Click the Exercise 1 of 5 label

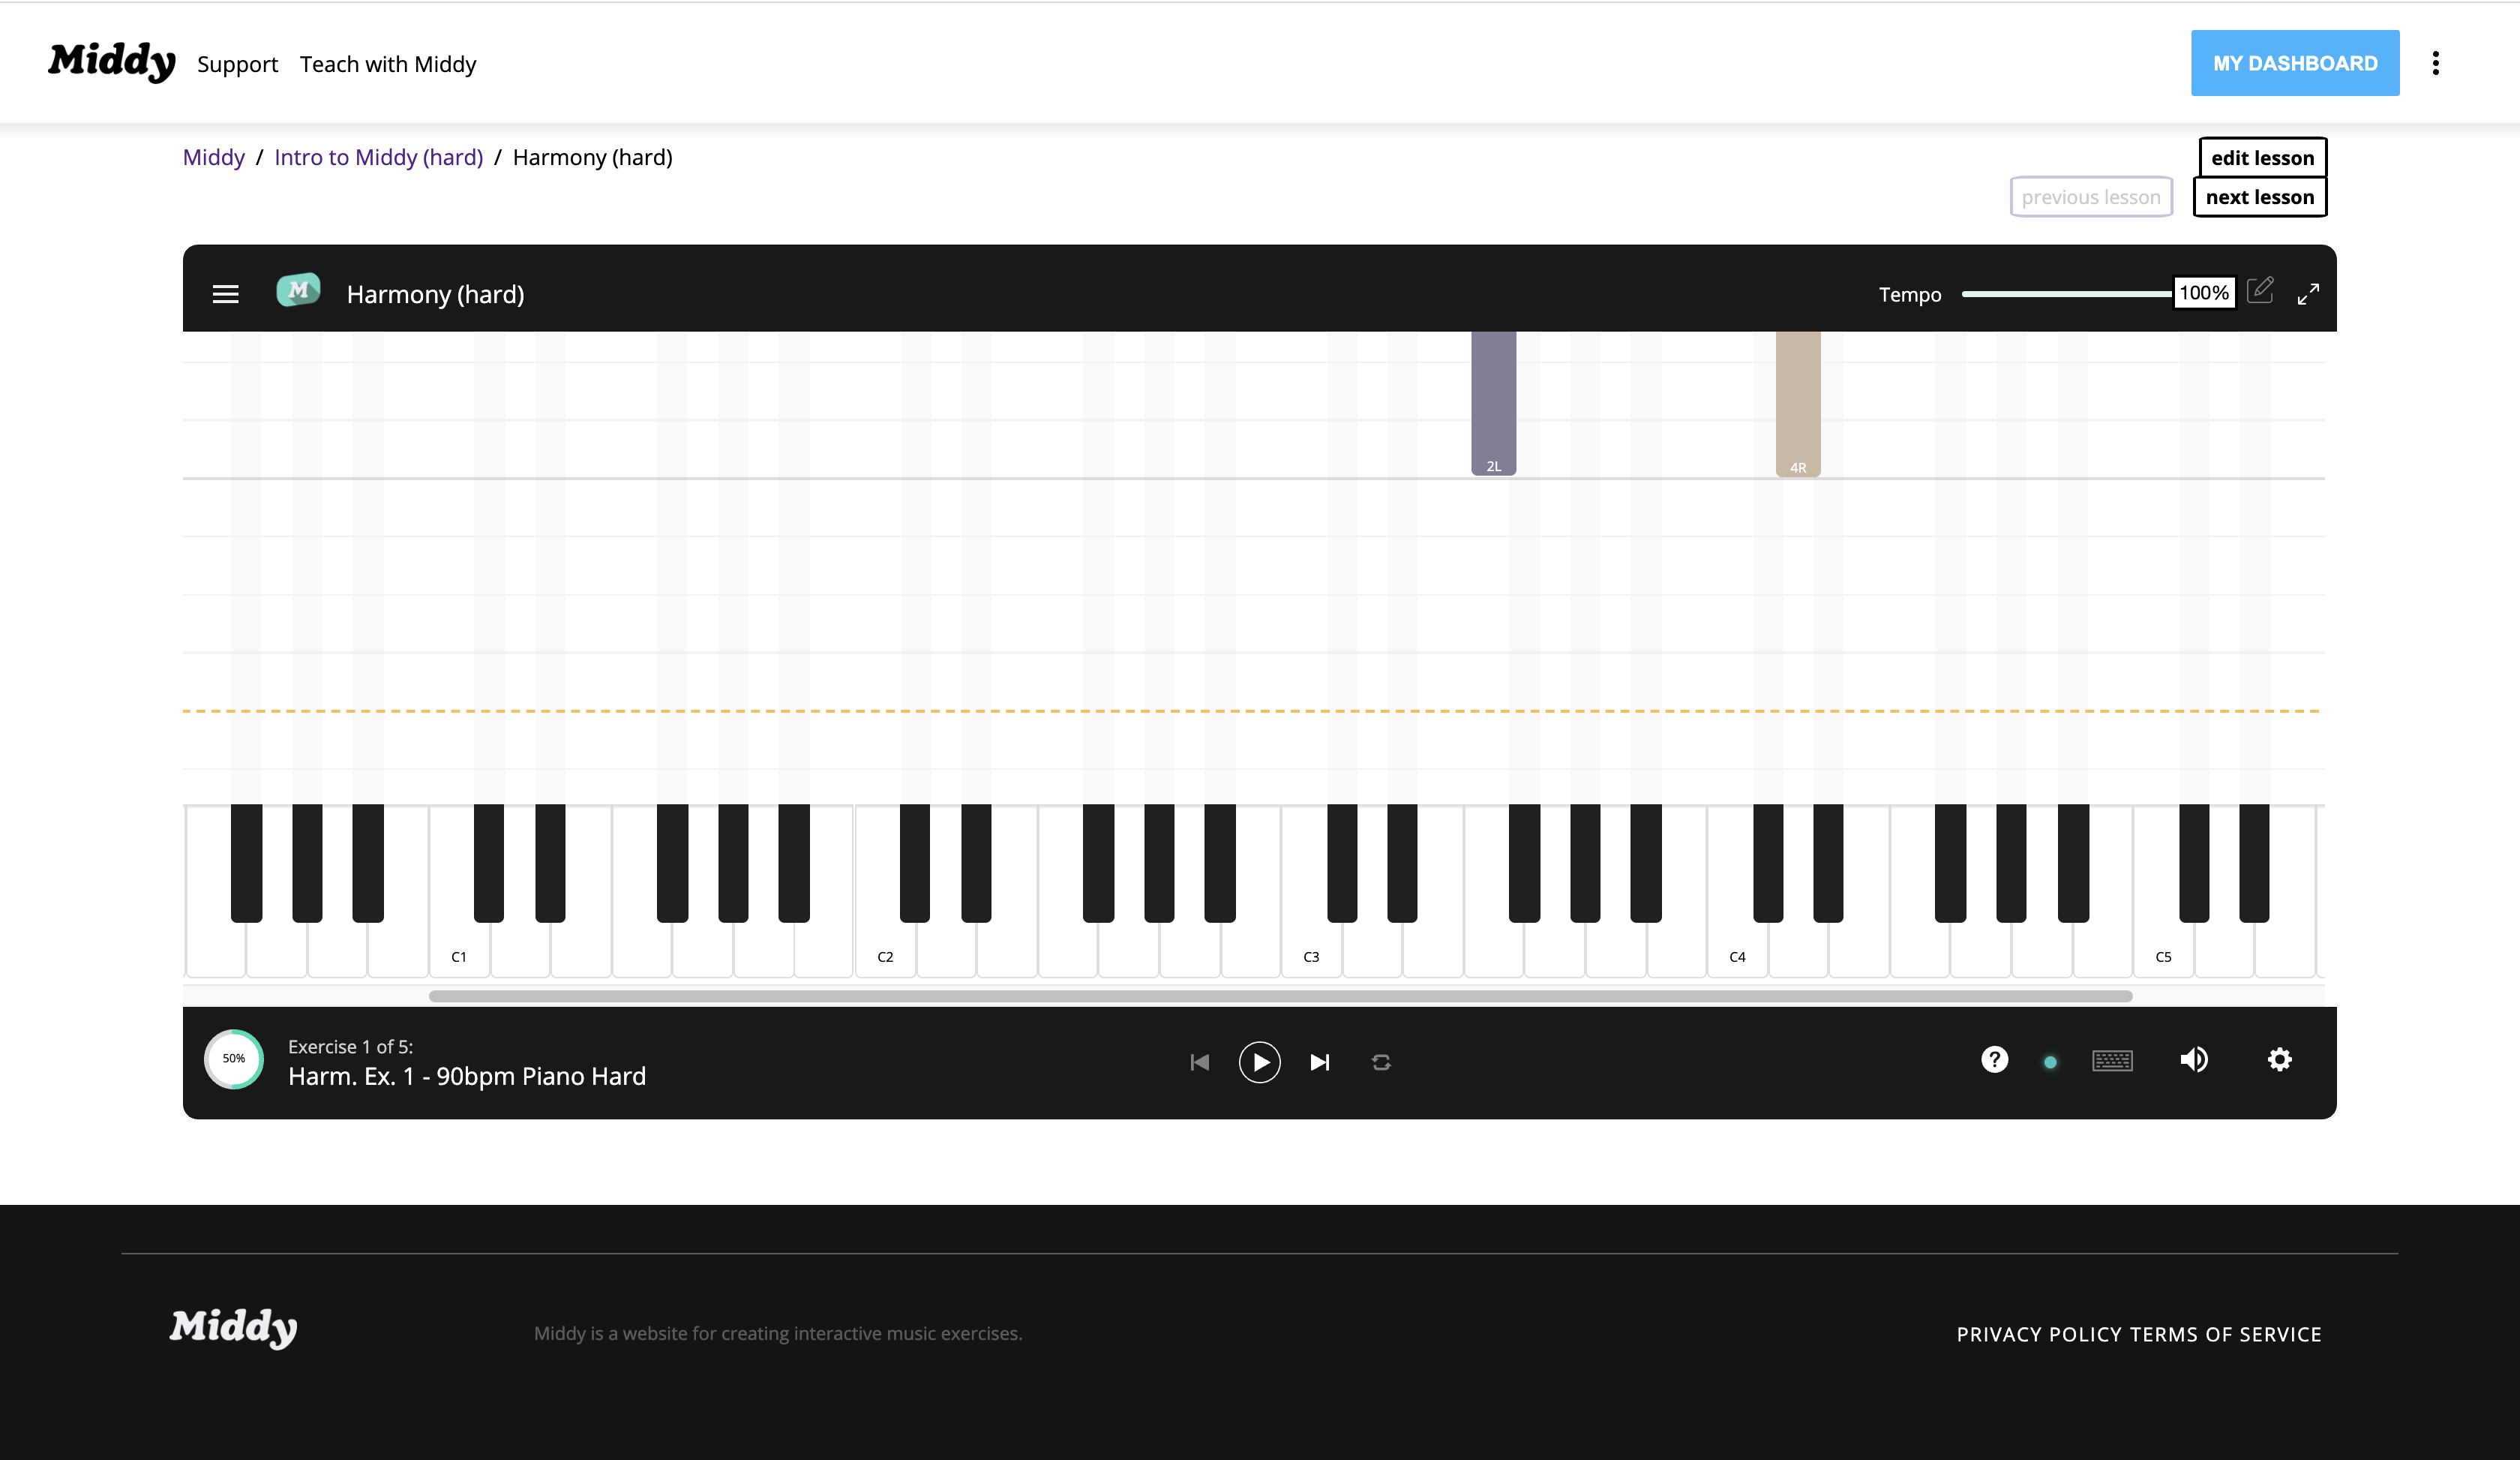(x=350, y=1046)
